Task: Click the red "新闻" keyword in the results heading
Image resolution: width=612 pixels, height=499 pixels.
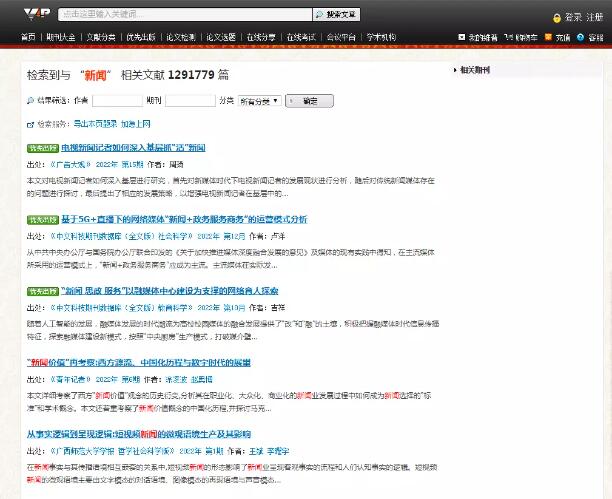Action: 96,75
